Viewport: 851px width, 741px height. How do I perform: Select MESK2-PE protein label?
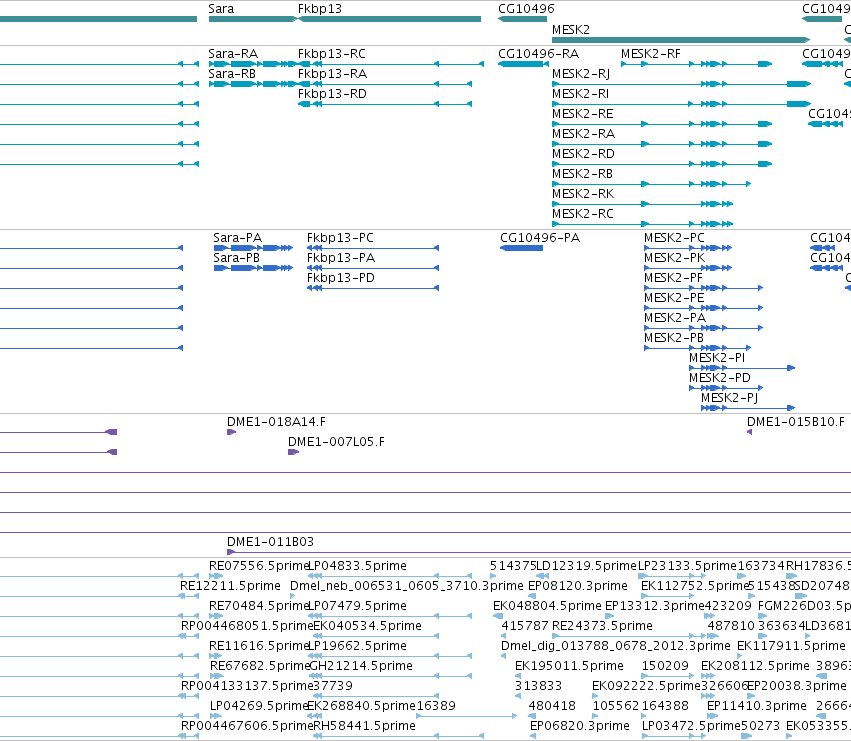click(674, 298)
